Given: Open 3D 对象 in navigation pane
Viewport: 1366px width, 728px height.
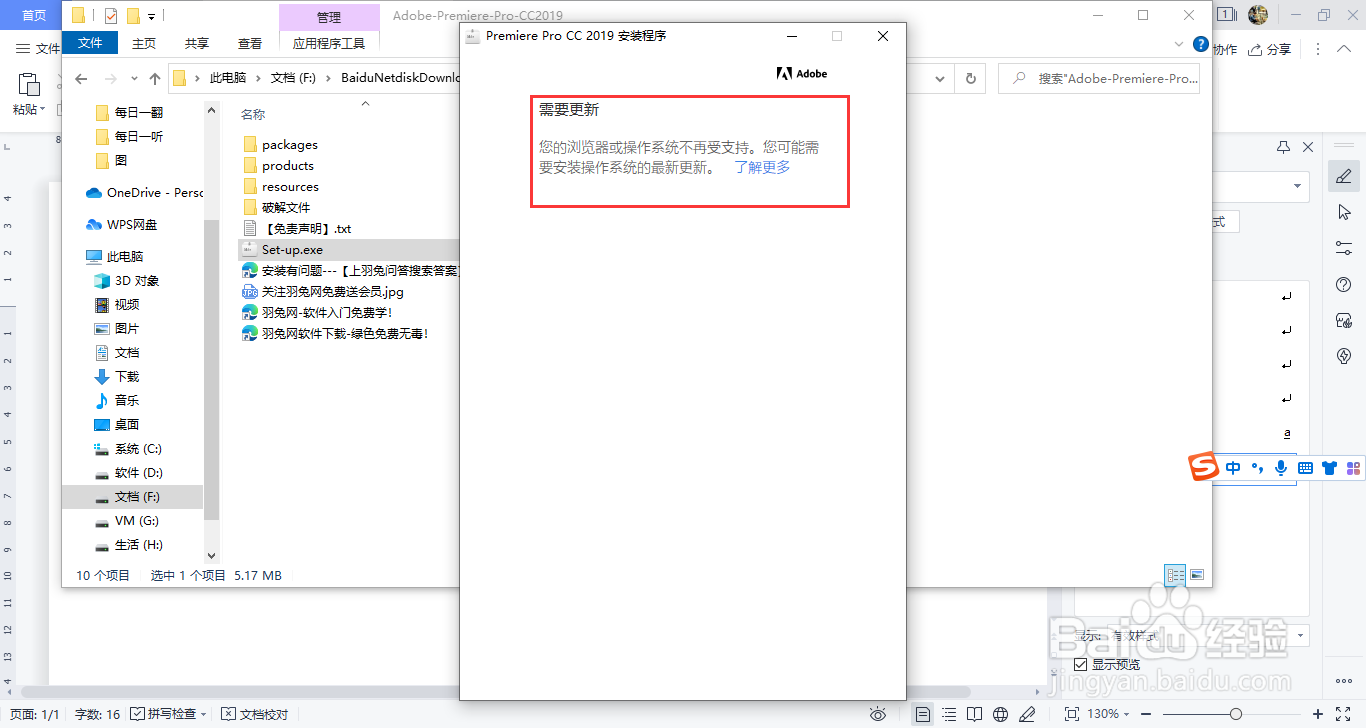Looking at the screenshot, I should pyautogui.click(x=126, y=281).
